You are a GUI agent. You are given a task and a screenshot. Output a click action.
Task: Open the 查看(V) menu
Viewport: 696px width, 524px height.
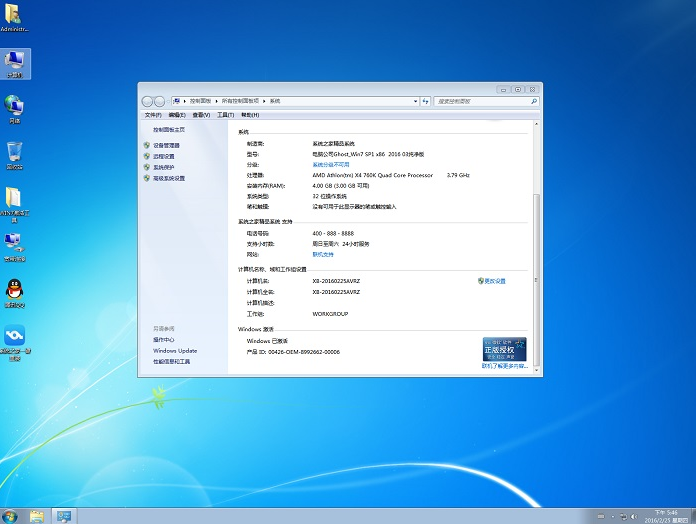point(200,115)
